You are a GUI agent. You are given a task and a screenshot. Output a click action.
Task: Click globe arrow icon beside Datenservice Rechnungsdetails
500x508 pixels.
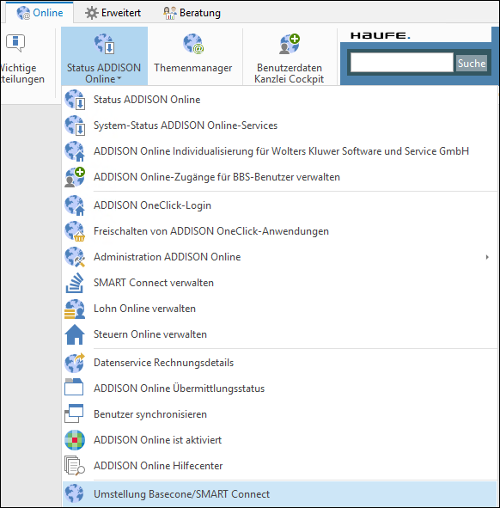(75, 363)
